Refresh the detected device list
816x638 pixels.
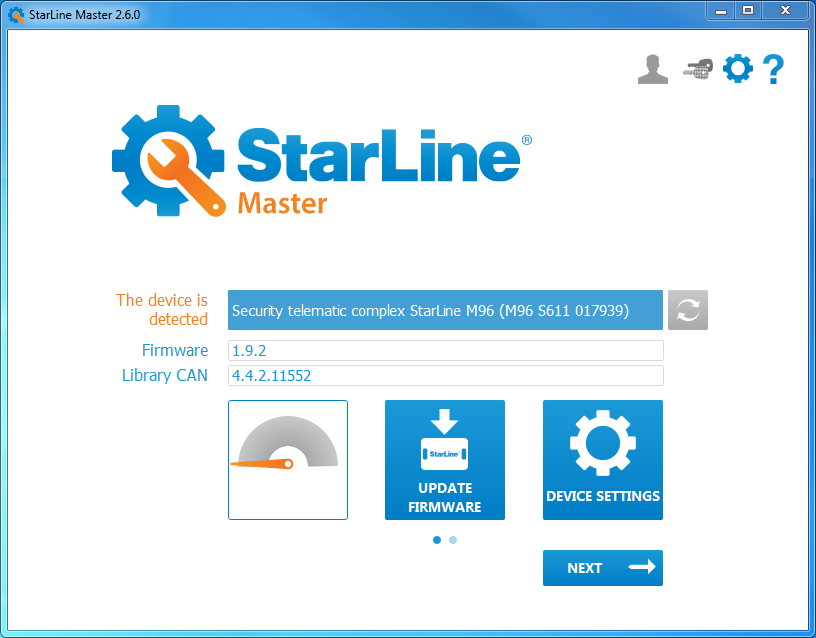(x=688, y=310)
